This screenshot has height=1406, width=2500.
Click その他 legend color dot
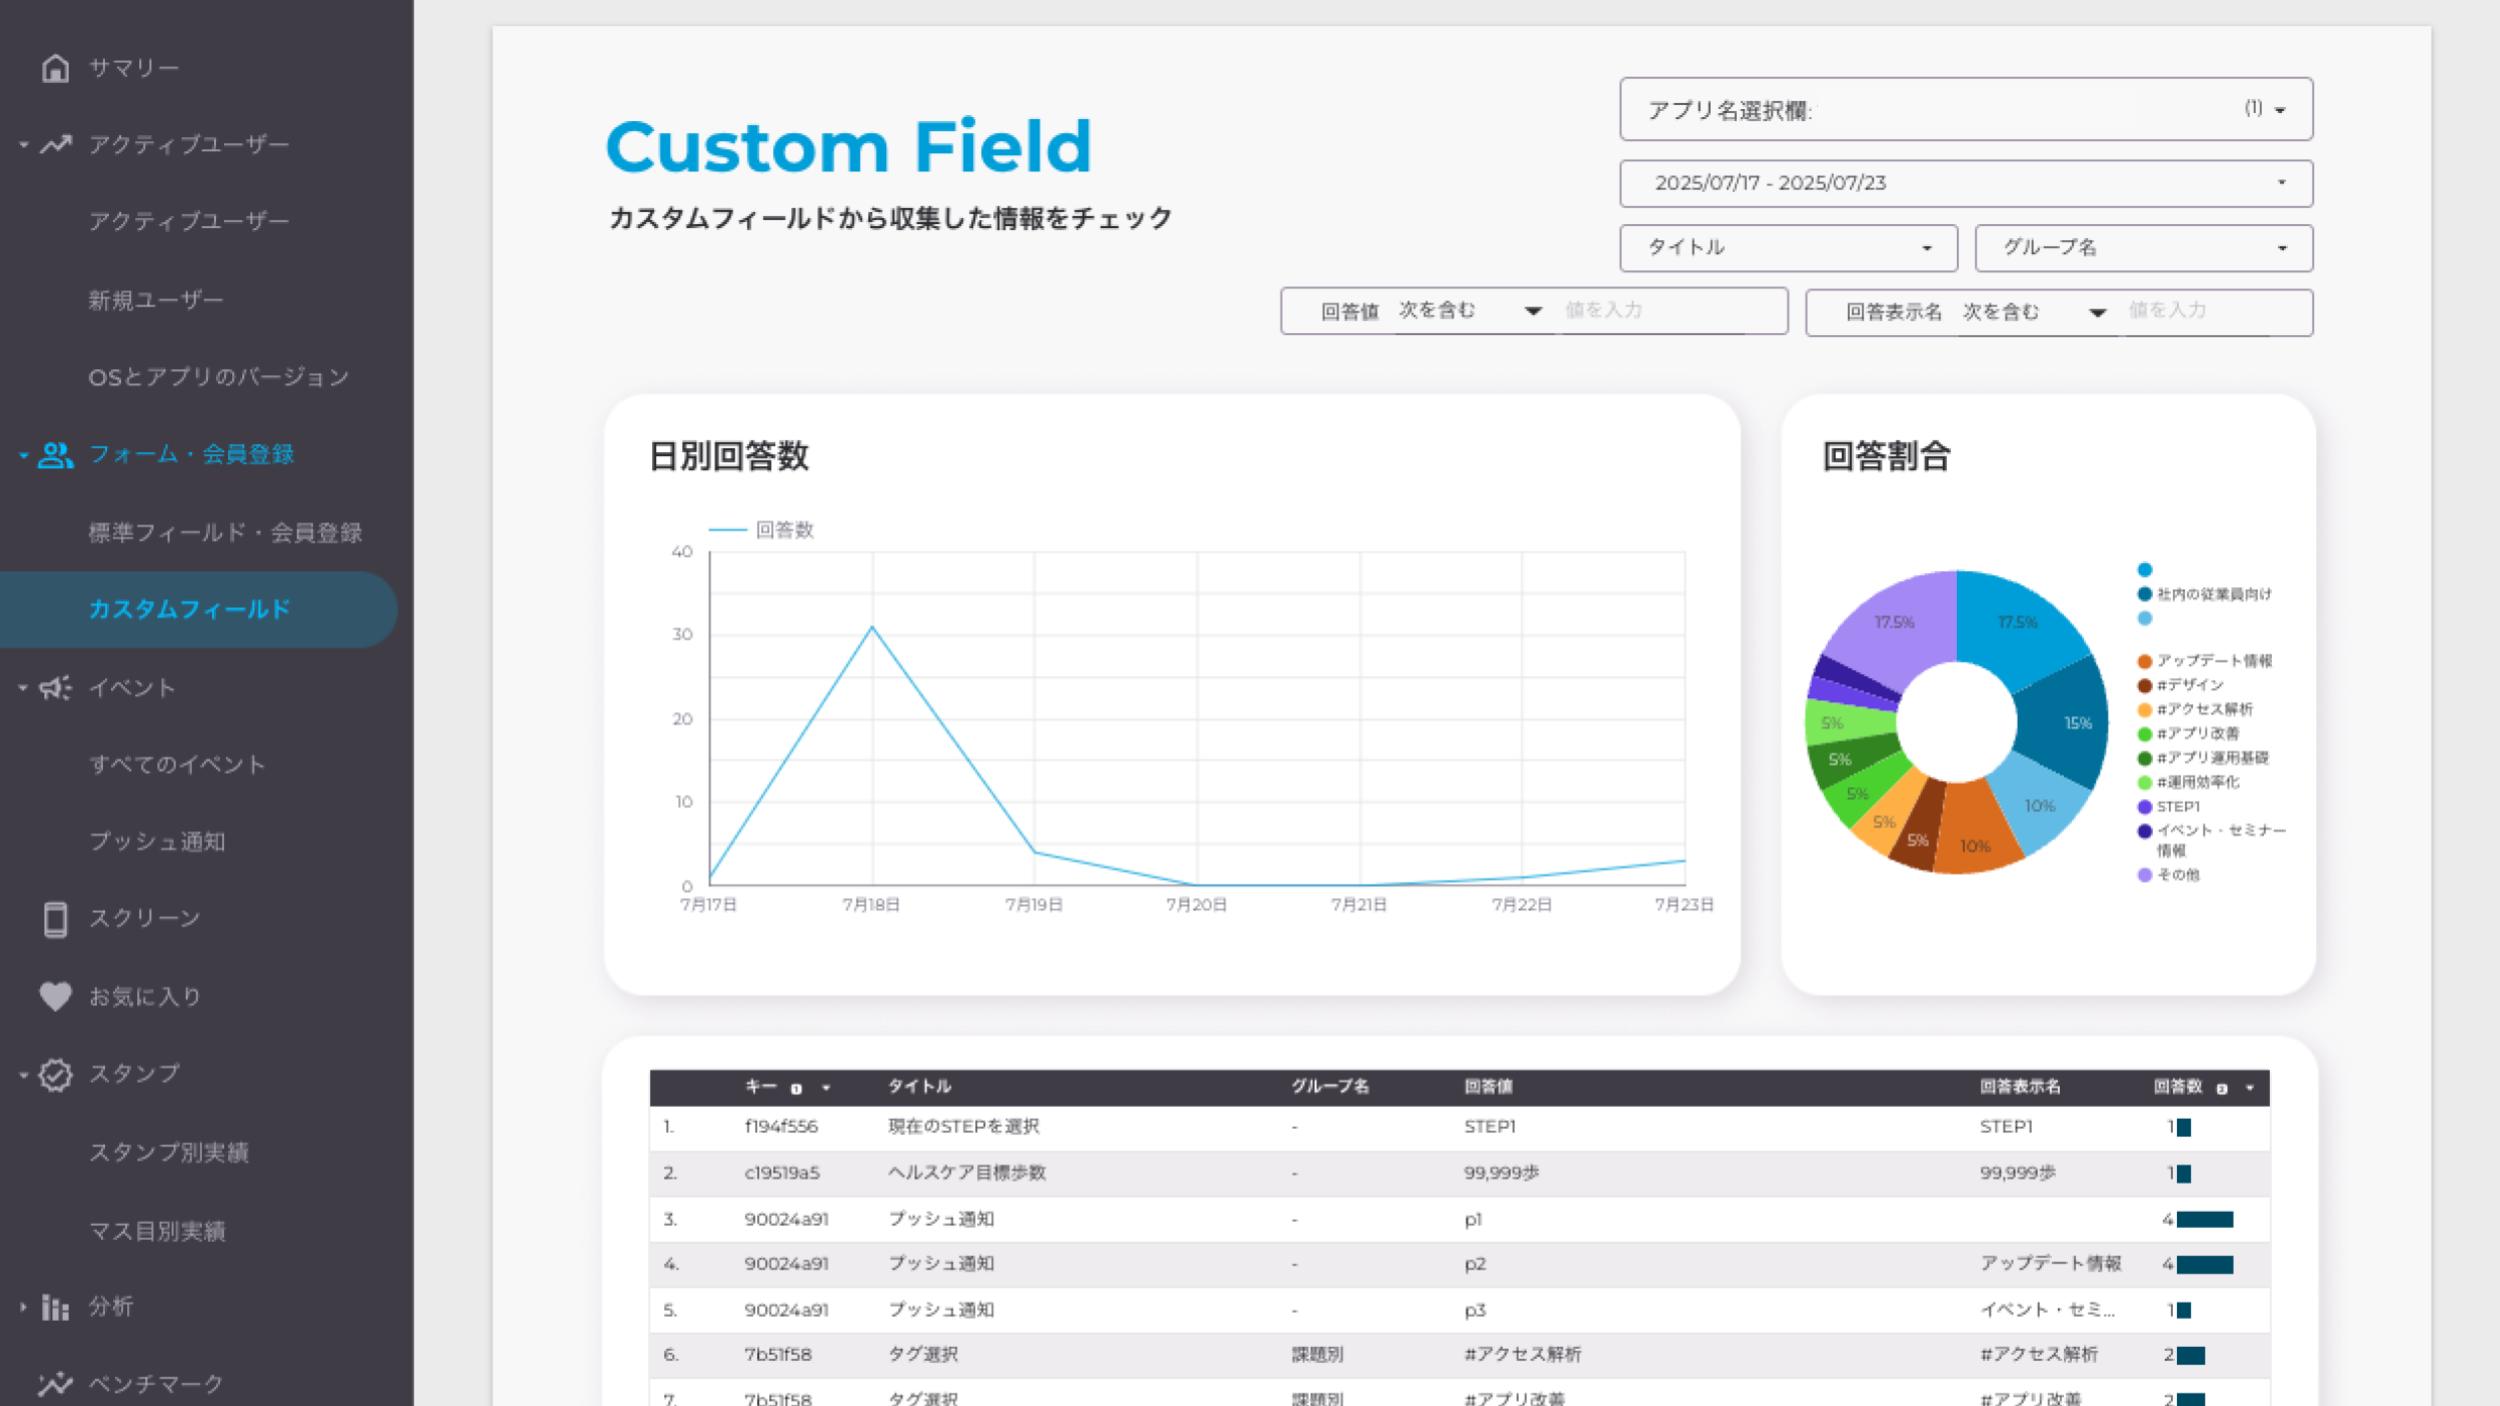(2144, 875)
